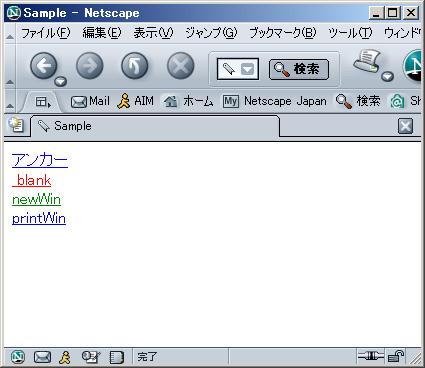Image resolution: width=425 pixels, height=368 pixels.
Task: Open a new tab with the new-tab icon
Action: pos(15,125)
